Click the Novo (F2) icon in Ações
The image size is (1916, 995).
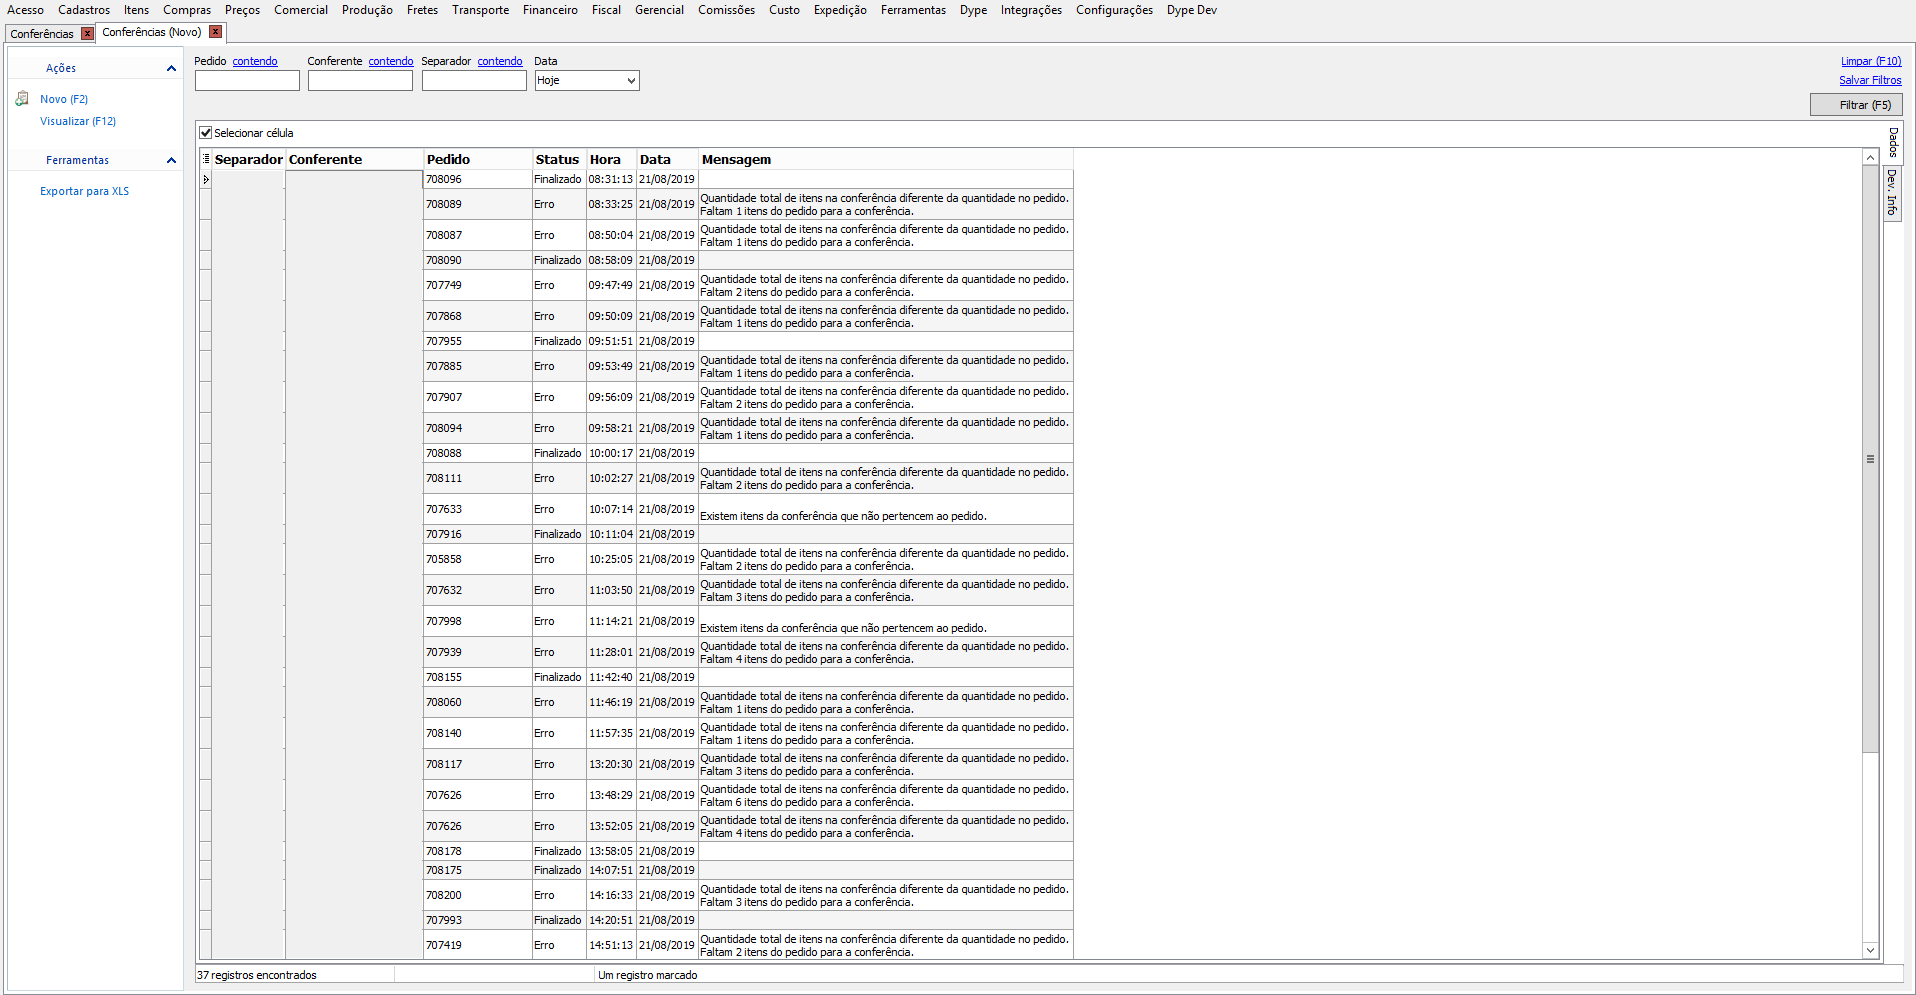pos(22,99)
